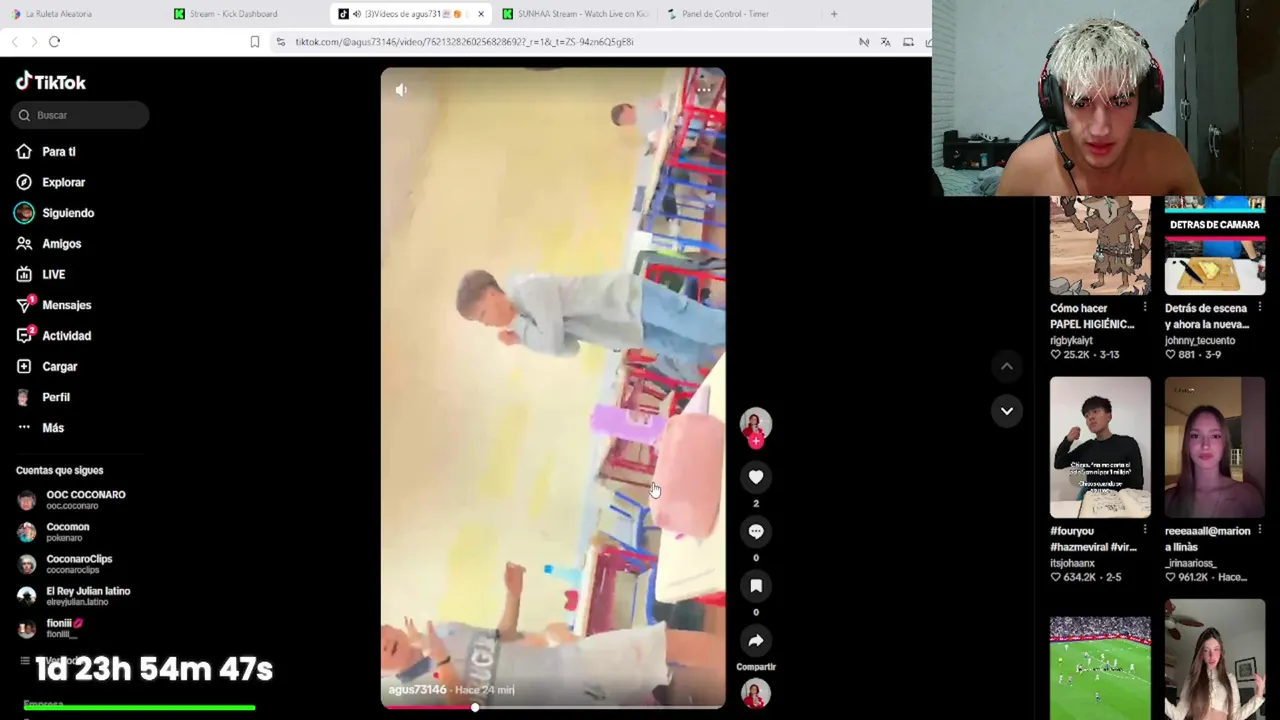
Task: Open the Para ti feed
Action: [x=58, y=152]
